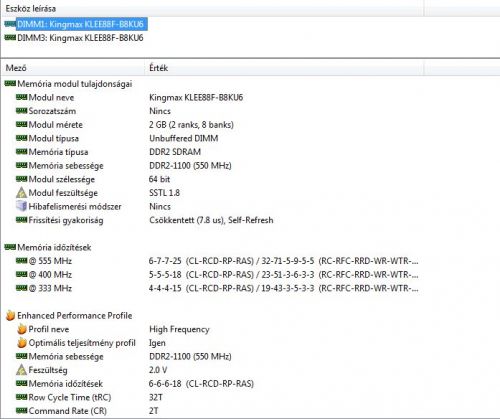Select value 2.0 V
The image size is (500, 419).
click(x=158, y=370)
